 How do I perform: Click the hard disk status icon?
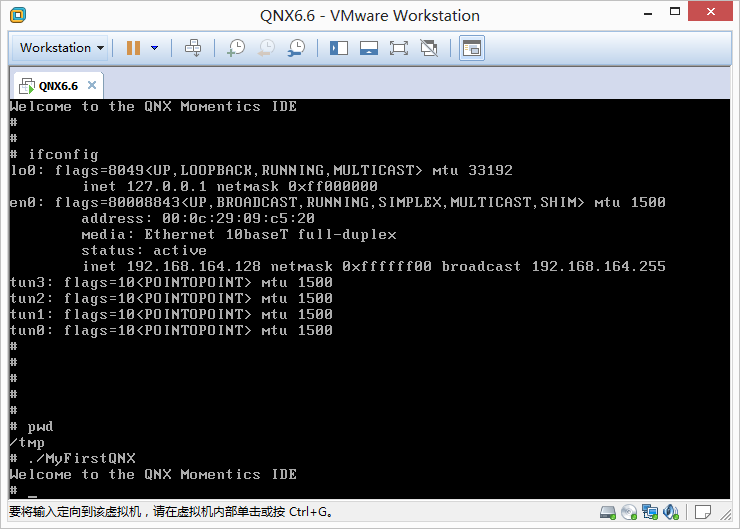pos(608,512)
